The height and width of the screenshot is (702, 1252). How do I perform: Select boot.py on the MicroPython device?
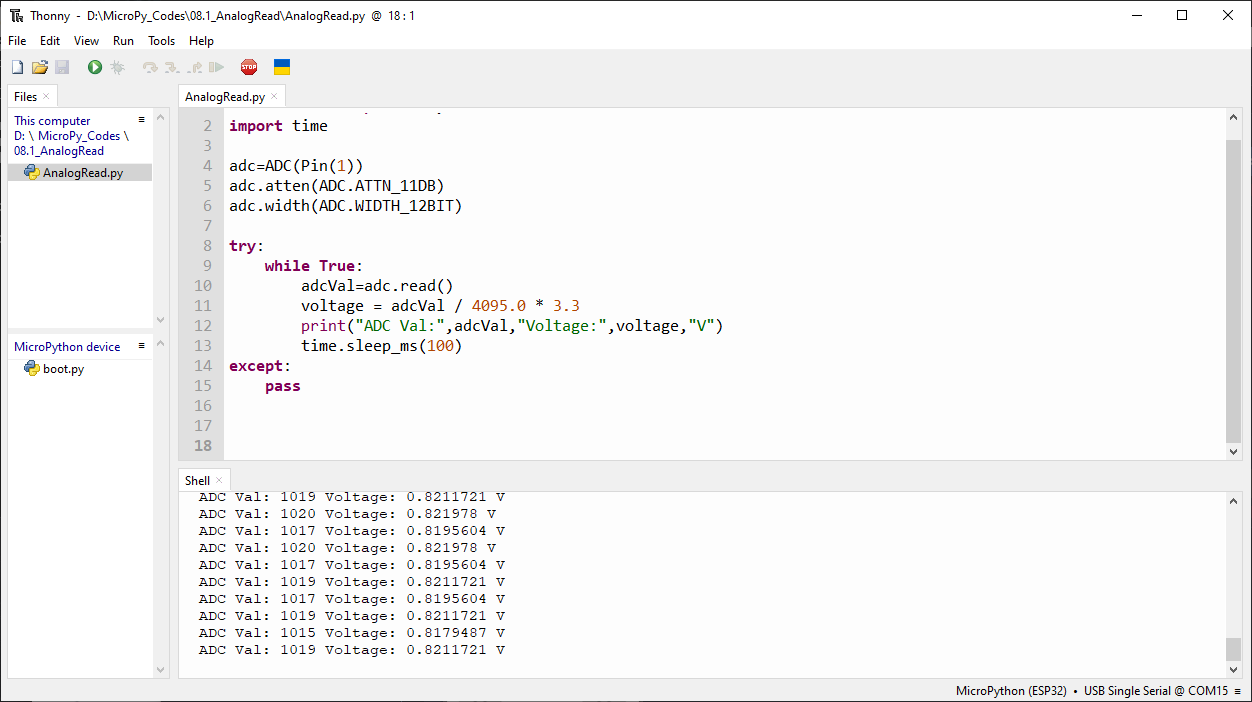pos(63,369)
